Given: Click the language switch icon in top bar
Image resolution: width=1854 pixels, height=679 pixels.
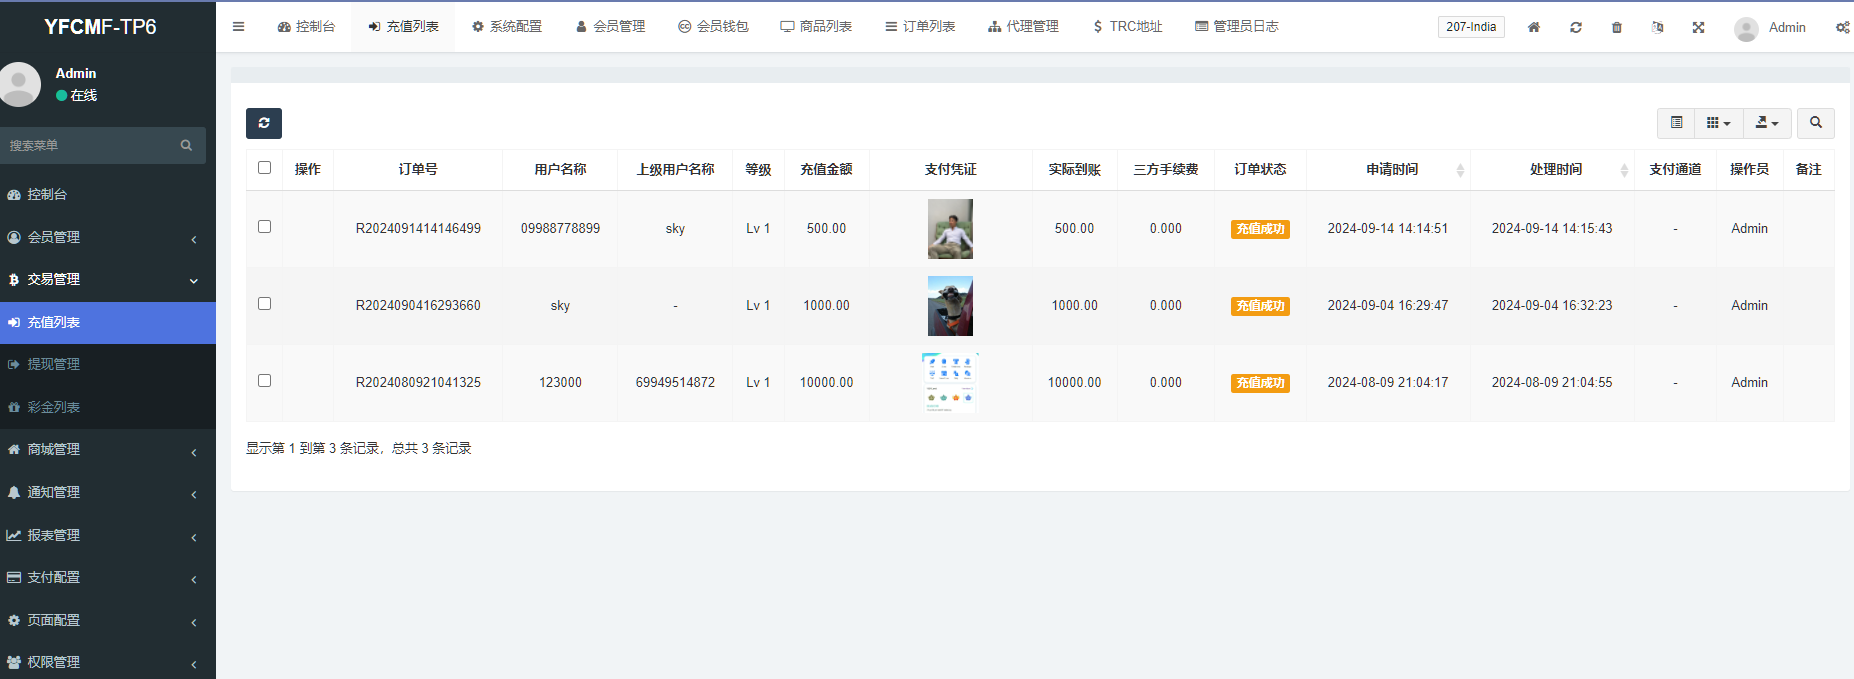Looking at the screenshot, I should point(1657,27).
